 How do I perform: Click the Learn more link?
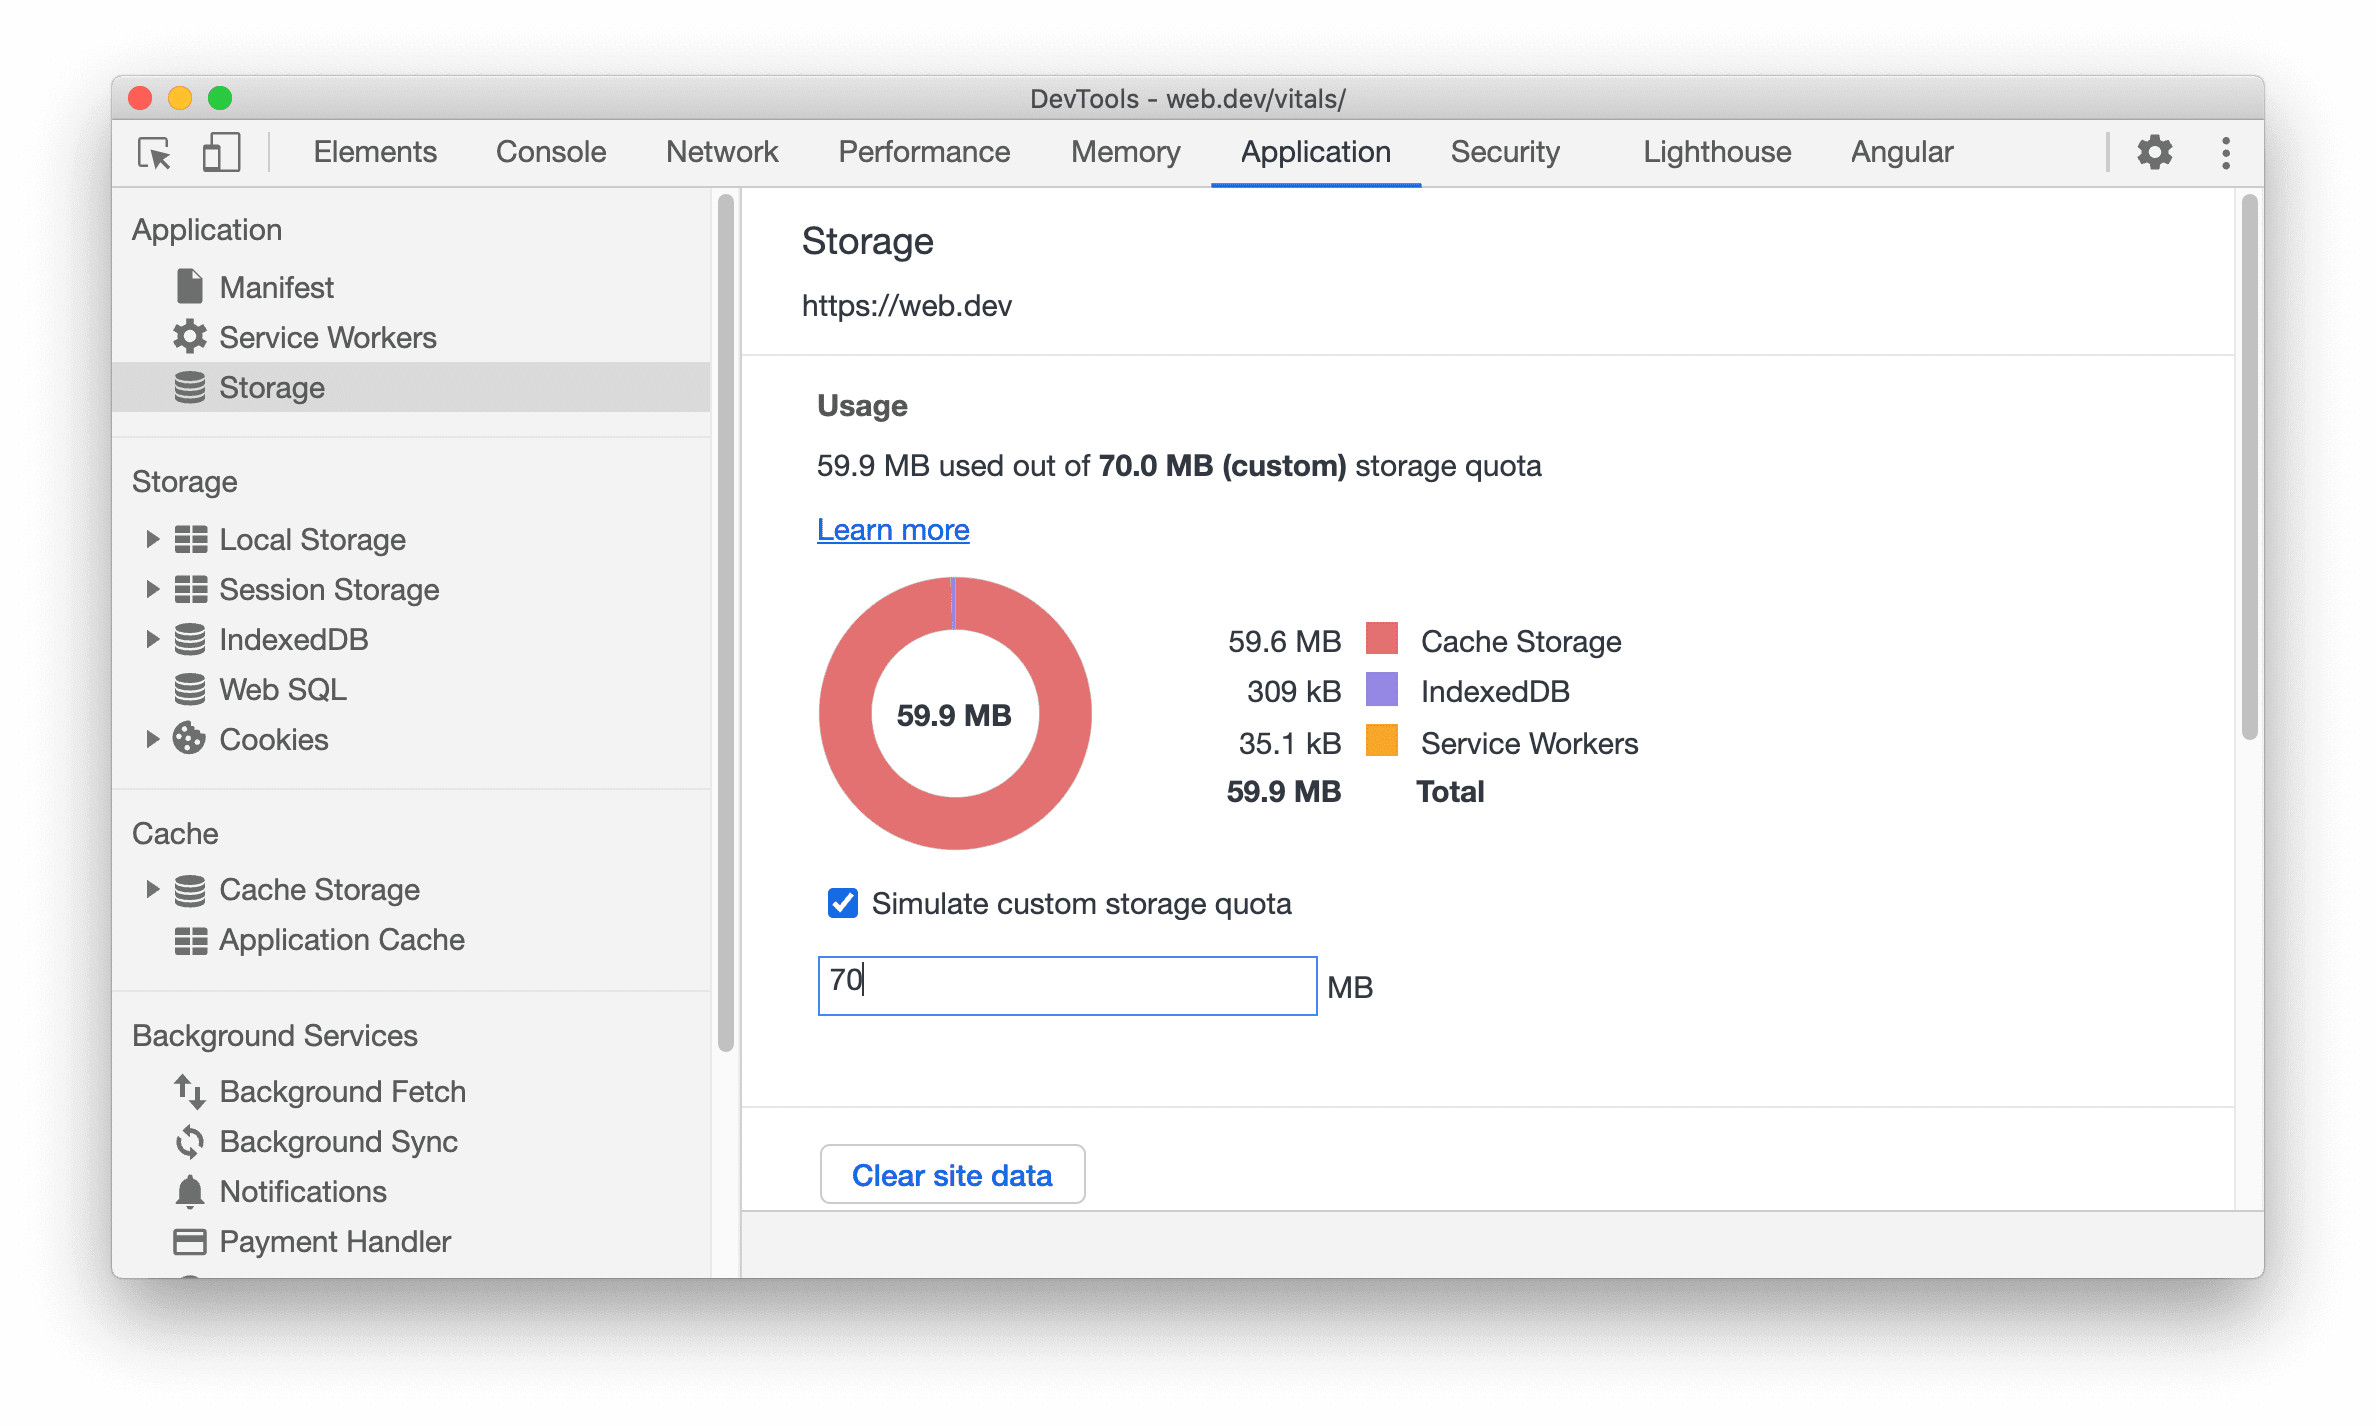tap(894, 528)
